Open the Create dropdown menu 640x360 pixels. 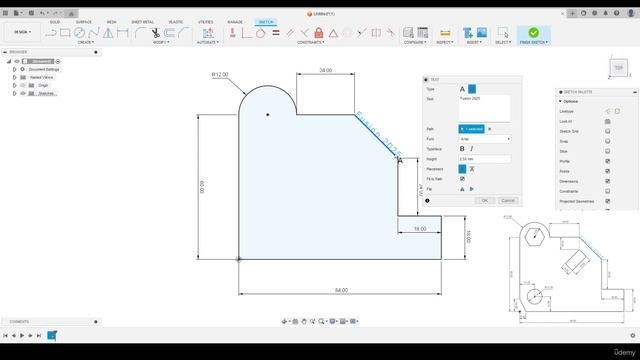point(86,42)
